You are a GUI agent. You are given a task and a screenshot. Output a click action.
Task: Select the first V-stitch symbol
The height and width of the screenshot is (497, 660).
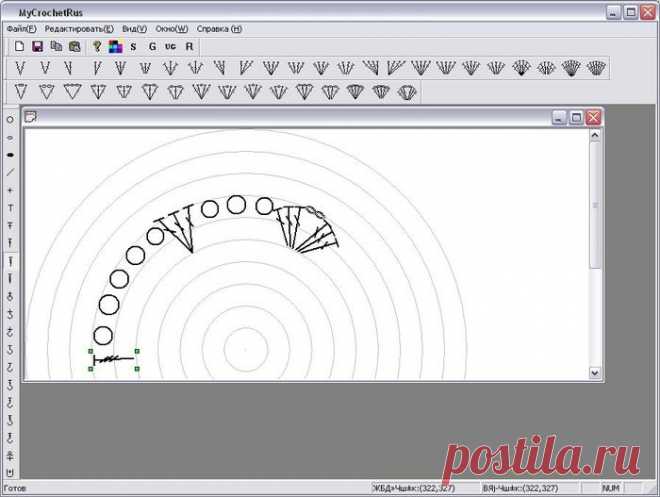point(20,68)
